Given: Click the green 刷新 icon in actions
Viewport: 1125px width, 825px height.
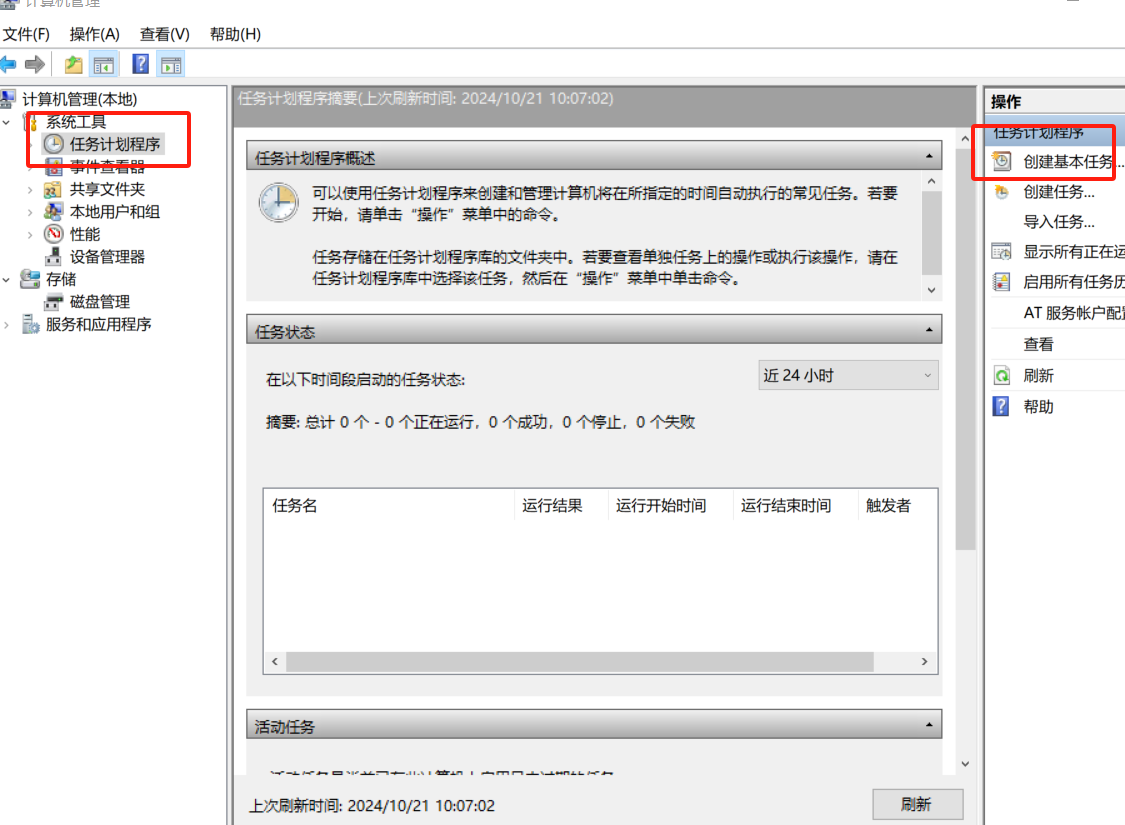Looking at the screenshot, I should [x=1002, y=375].
